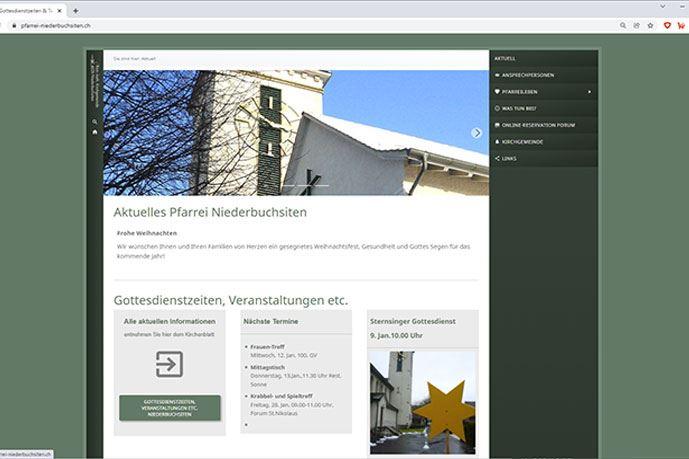
Task: Click the Brave shield icon in toolbar
Action: point(667,25)
